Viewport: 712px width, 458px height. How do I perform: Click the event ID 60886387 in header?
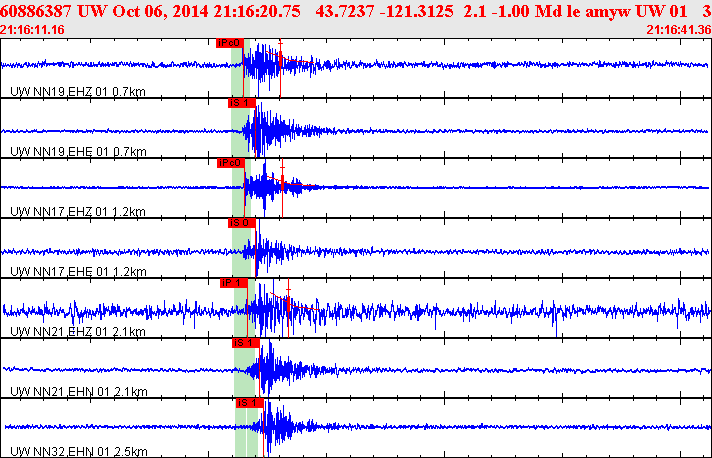[37, 11]
